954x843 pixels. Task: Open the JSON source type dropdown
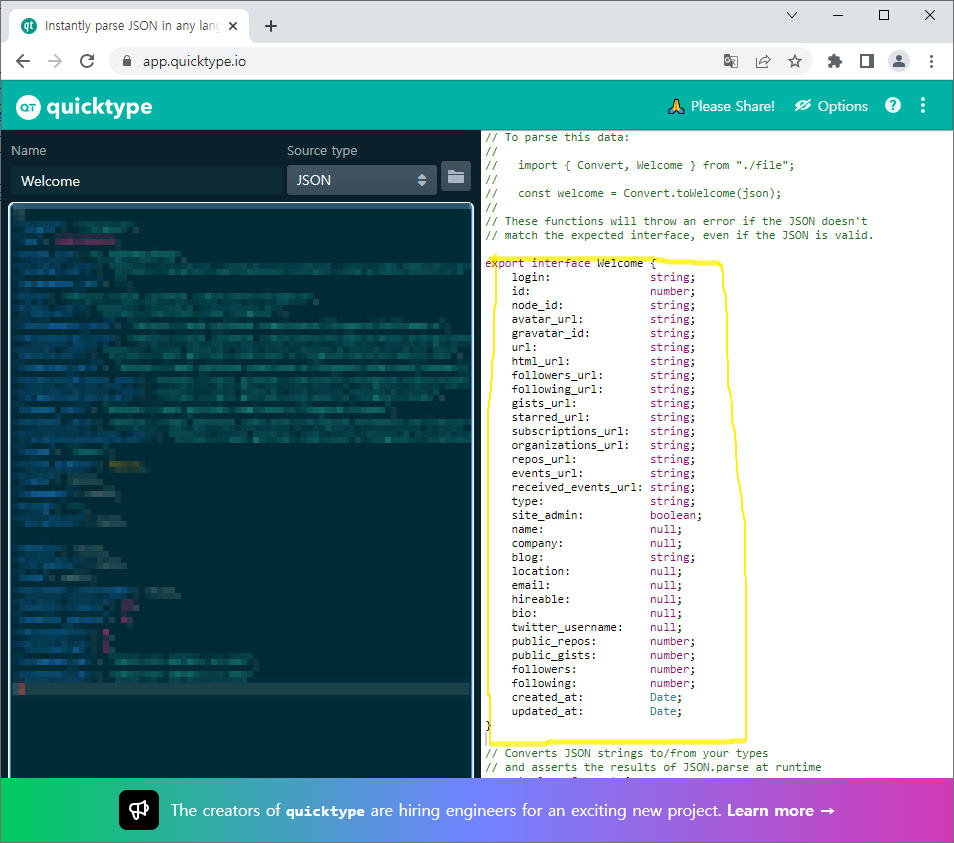pos(361,180)
